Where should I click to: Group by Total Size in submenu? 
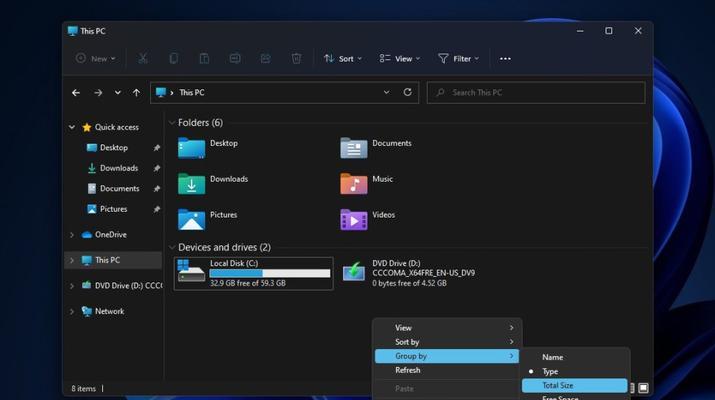575,385
